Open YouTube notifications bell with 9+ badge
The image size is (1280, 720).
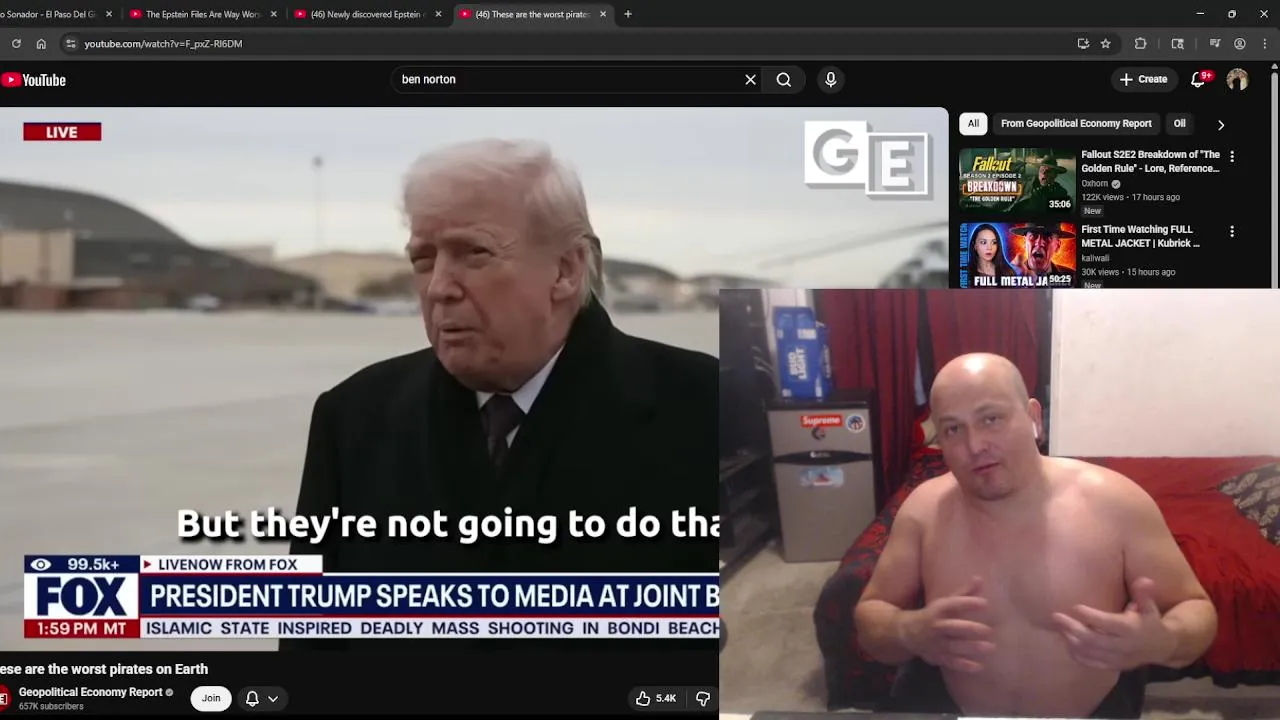[x=1199, y=79]
